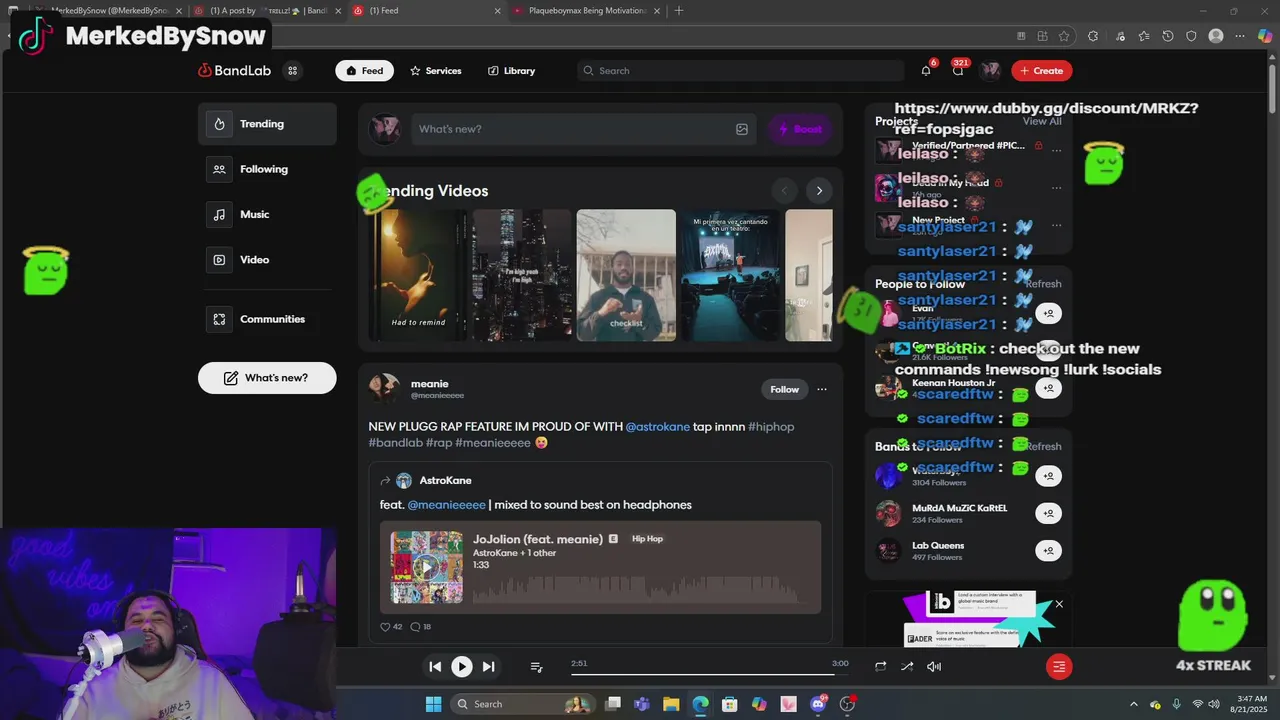
Task: Skip to next track in player
Action: 488,667
